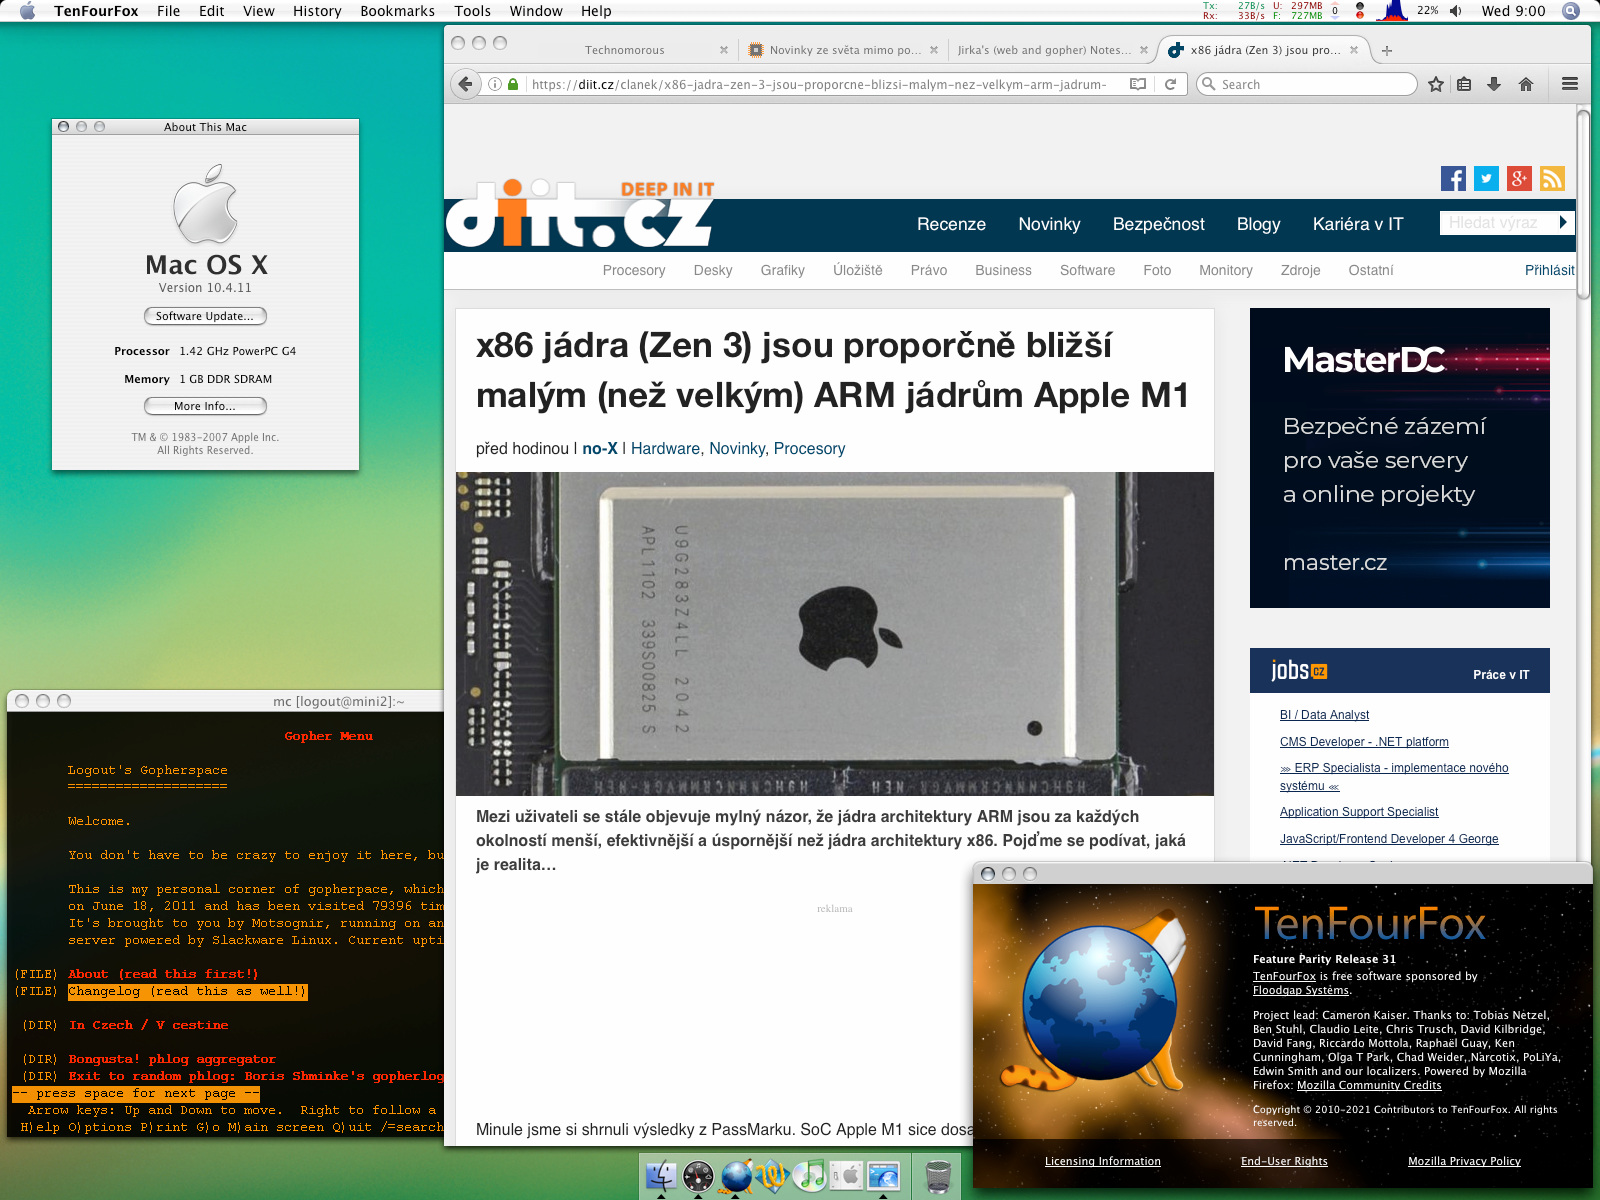The height and width of the screenshot is (1200, 1600).
Task: Go to the home page icon
Action: (1526, 84)
